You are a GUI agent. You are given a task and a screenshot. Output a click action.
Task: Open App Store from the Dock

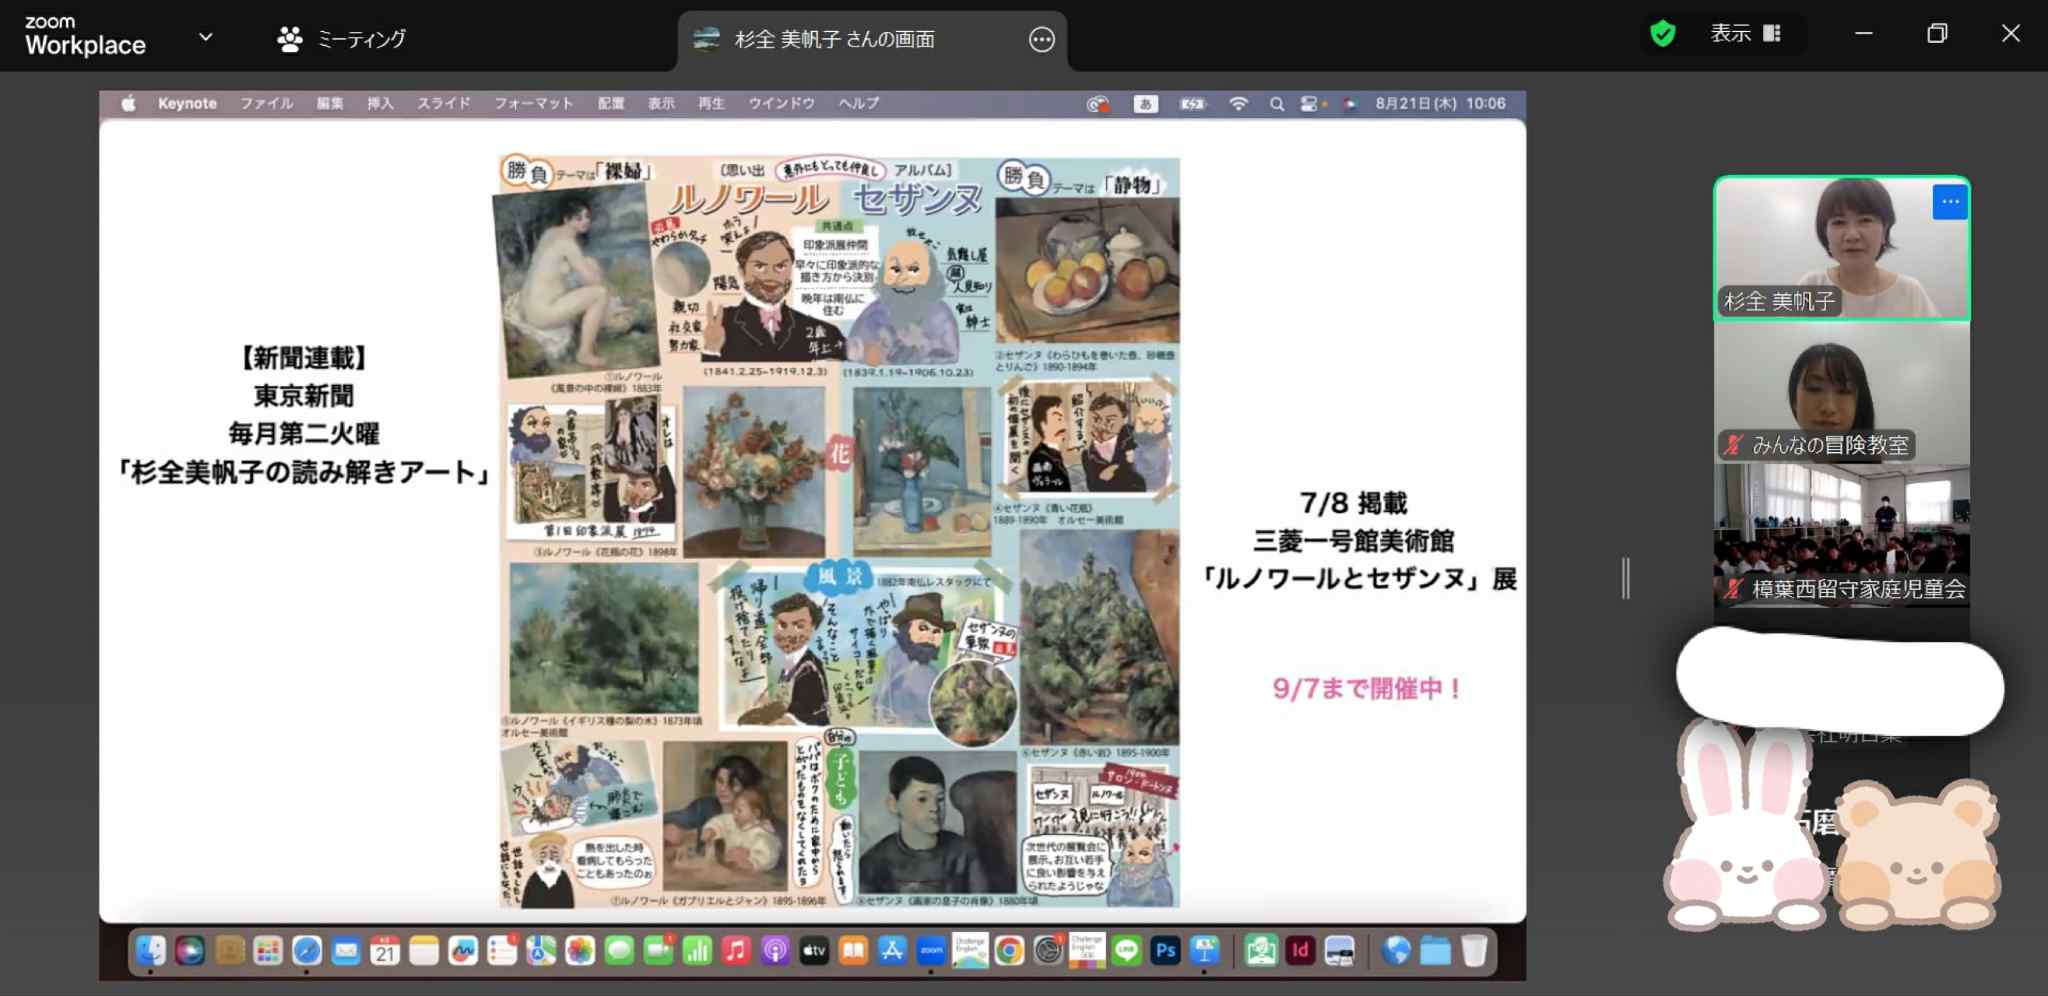891,950
